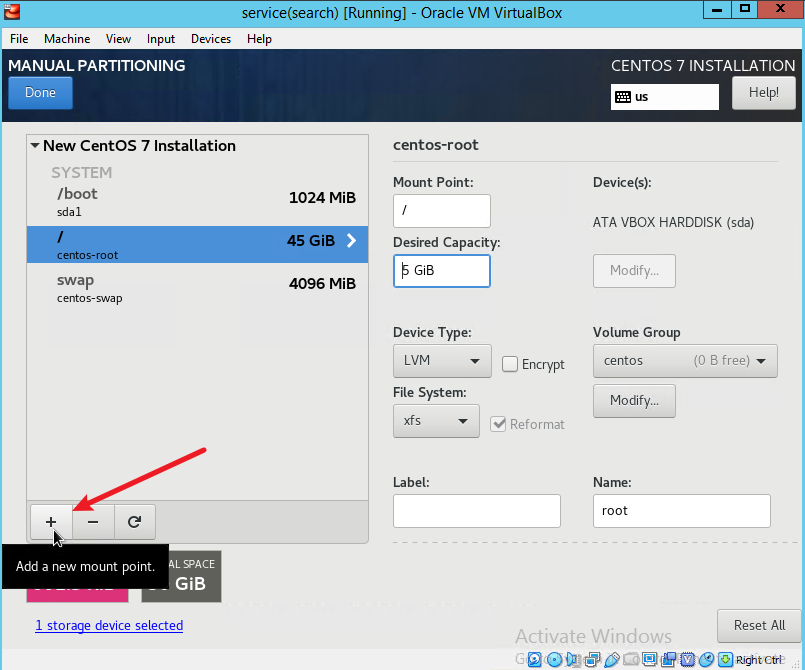
Task: Maximize the VirtualBox window
Action: coord(744,9)
